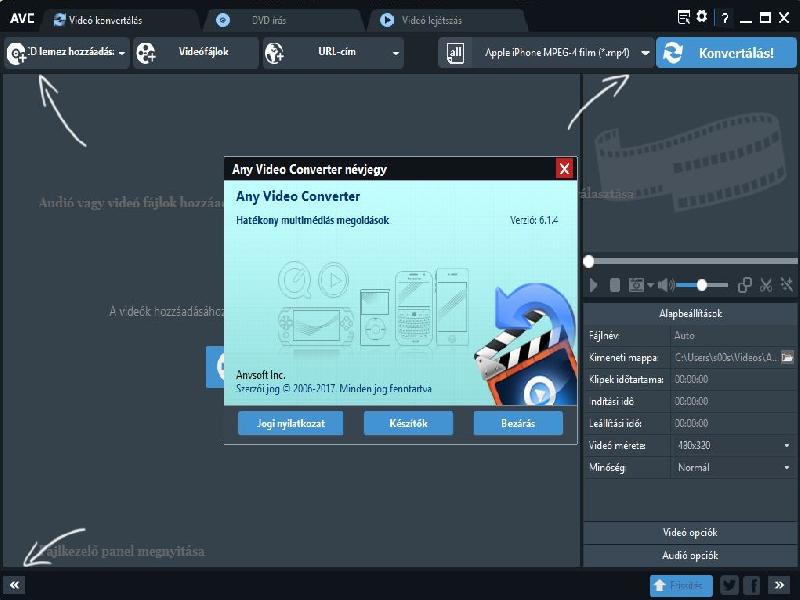Click the AVC logo in the title bar
800x600 pixels.
point(22,19)
